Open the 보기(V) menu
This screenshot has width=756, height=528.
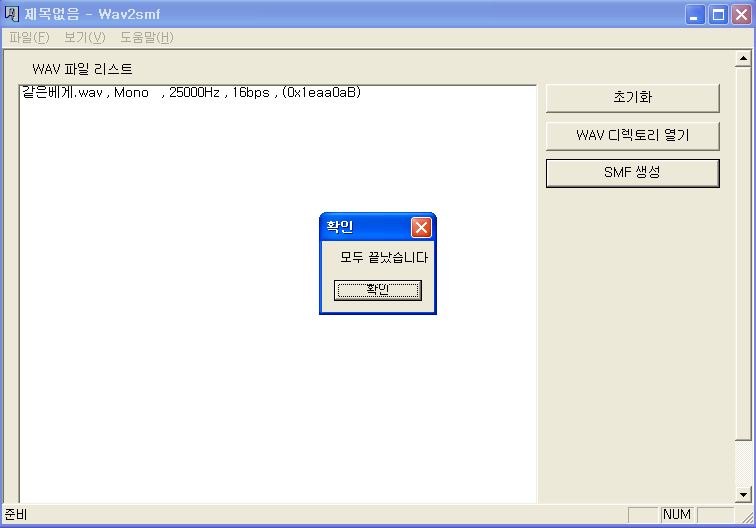(84, 38)
